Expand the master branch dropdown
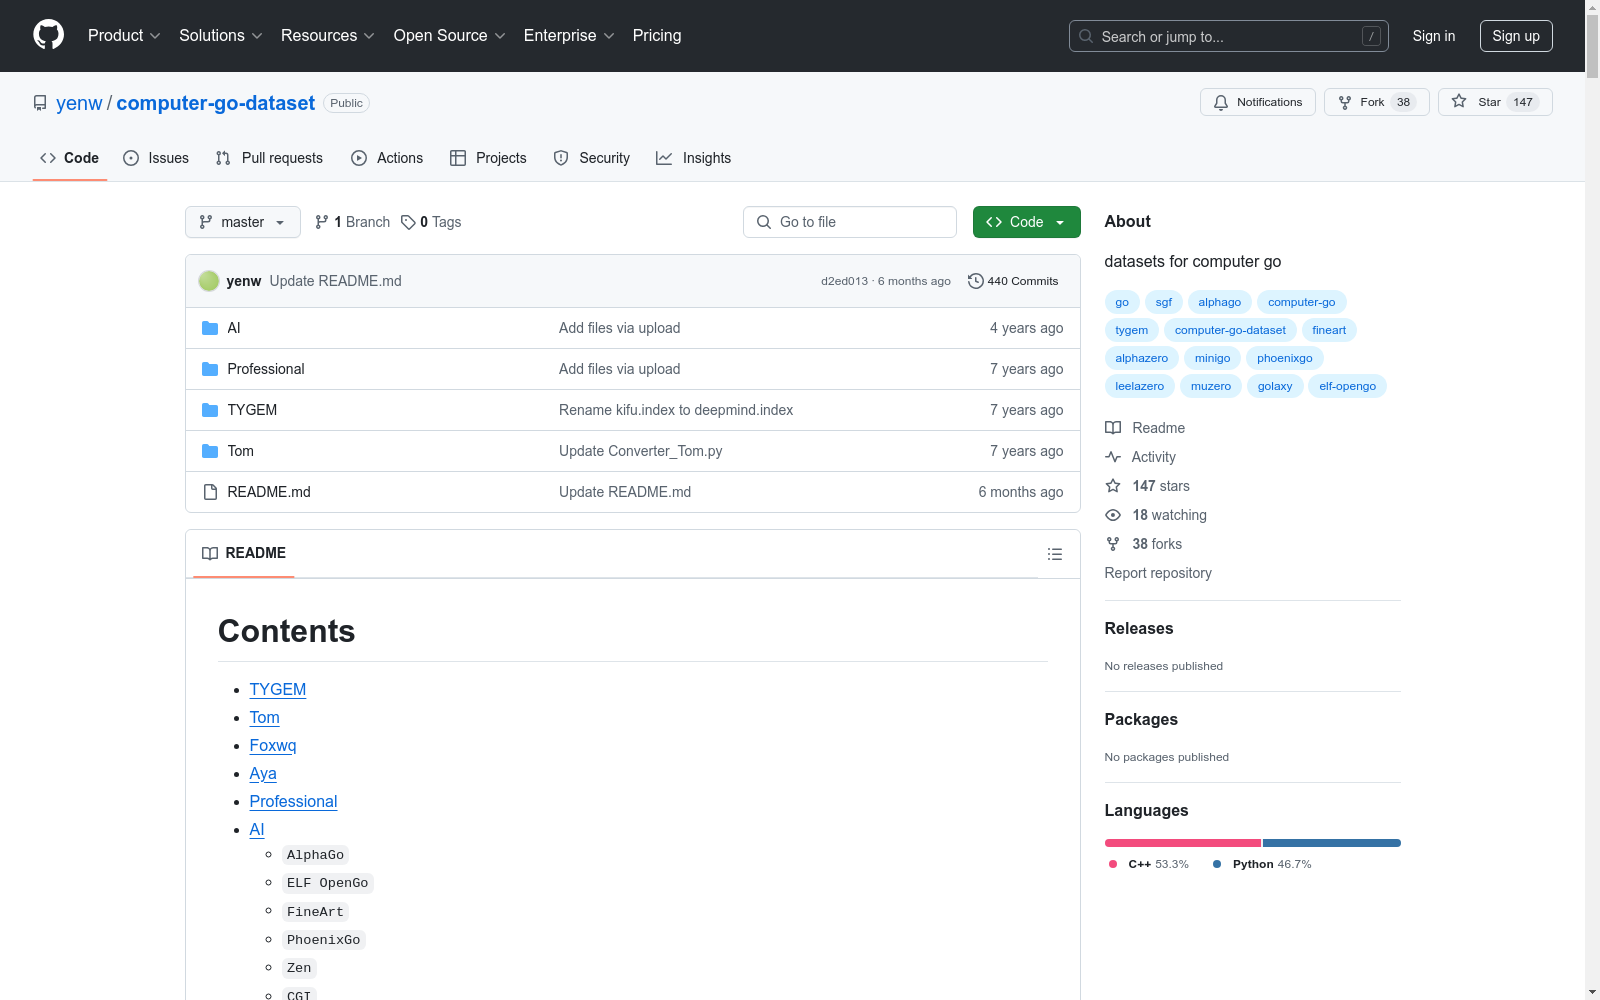 tap(242, 222)
